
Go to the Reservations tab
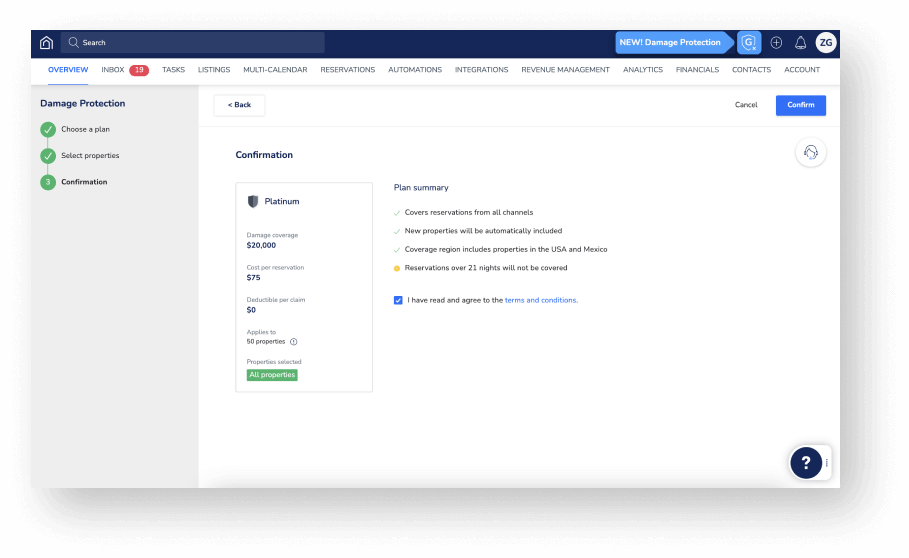point(348,70)
